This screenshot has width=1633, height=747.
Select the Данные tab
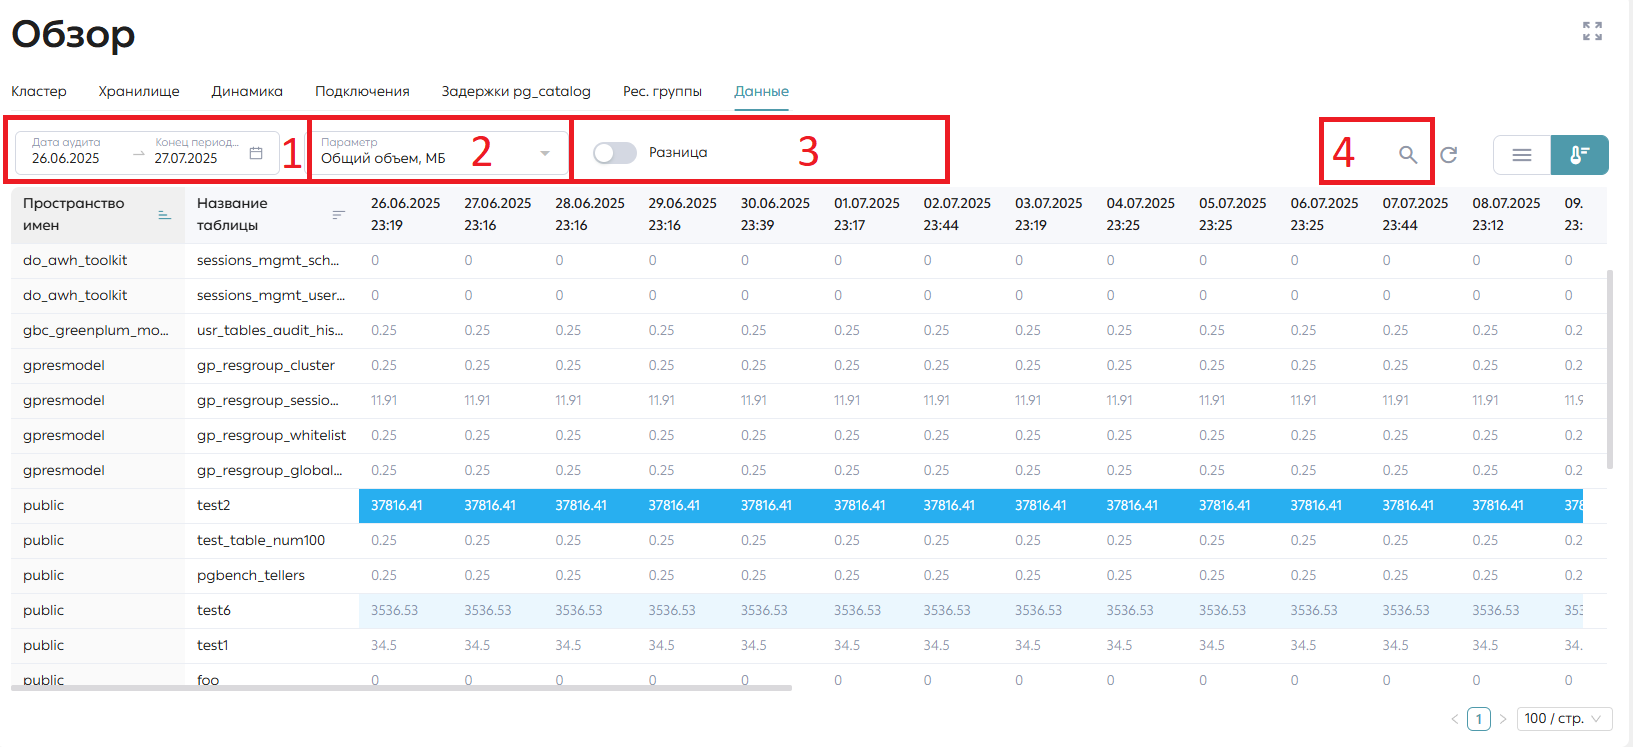pyautogui.click(x=761, y=91)
